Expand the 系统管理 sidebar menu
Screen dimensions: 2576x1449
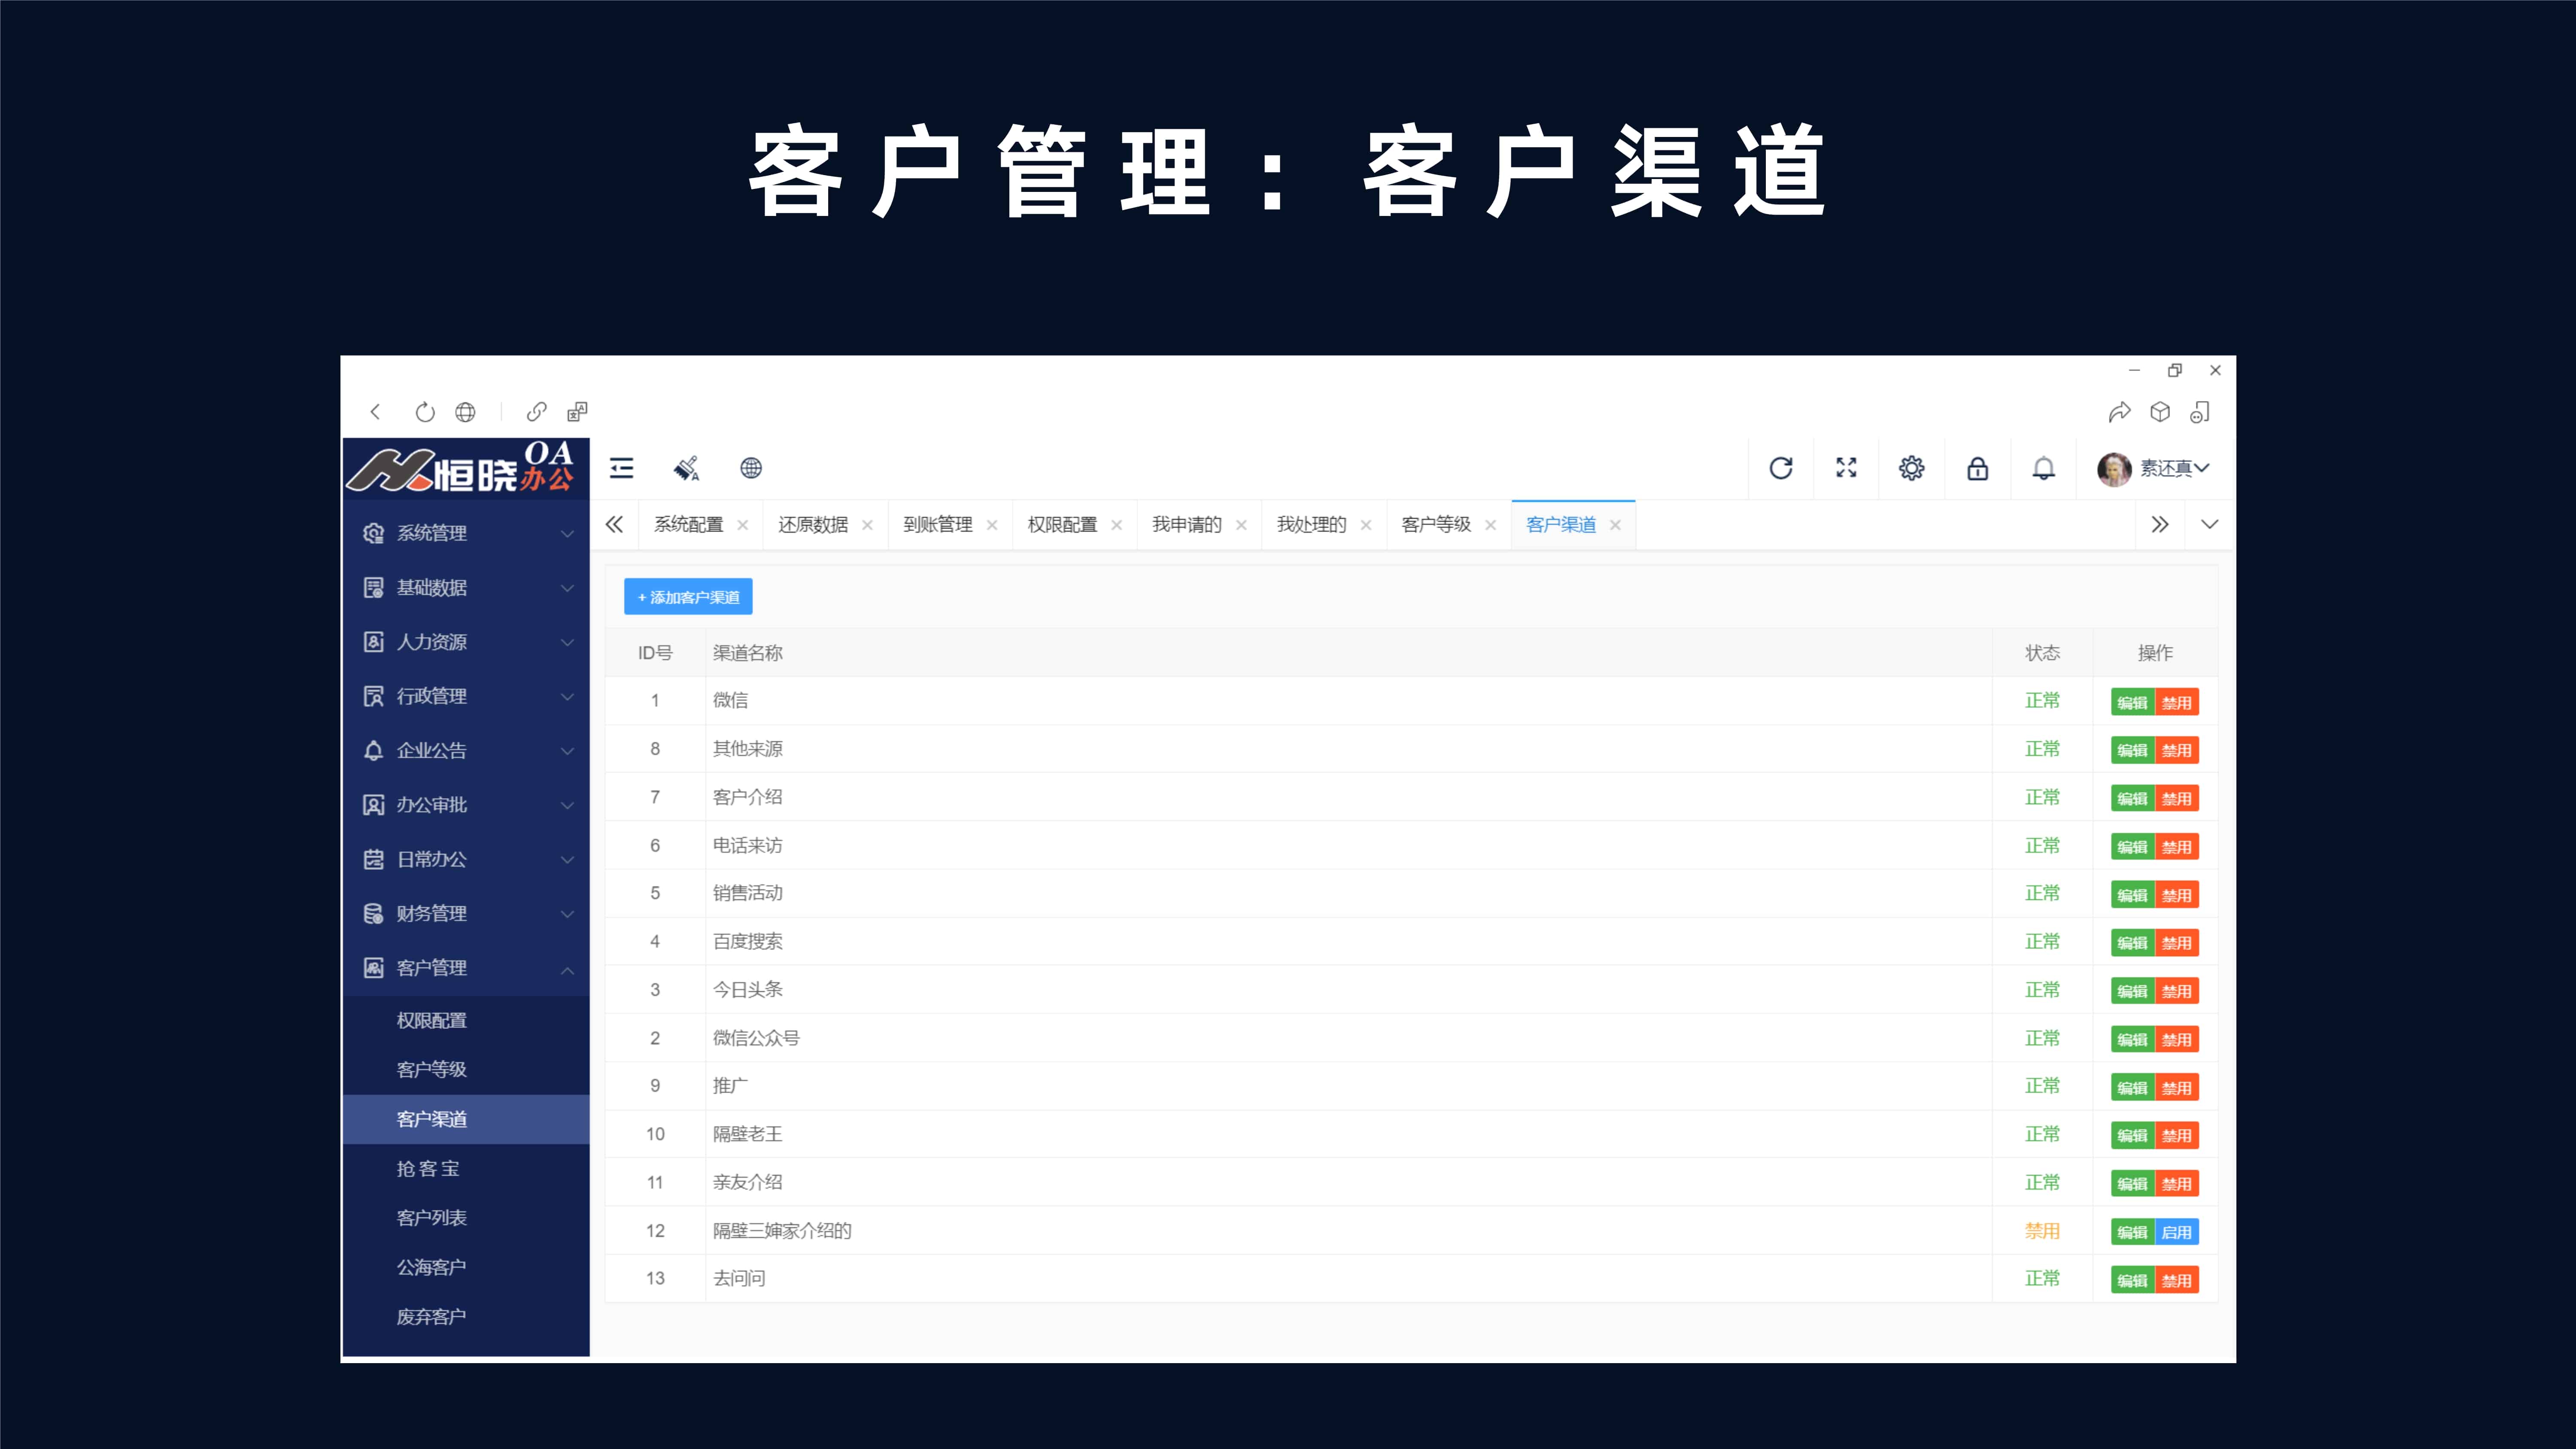point(466,533)
